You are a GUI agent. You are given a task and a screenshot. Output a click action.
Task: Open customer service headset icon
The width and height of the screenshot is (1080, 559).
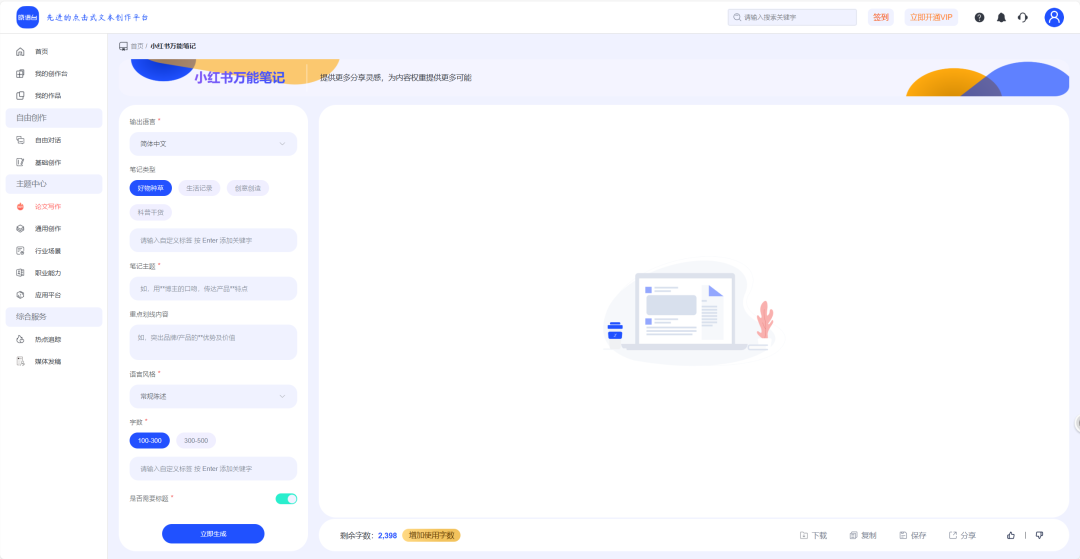pos(1023,17)
